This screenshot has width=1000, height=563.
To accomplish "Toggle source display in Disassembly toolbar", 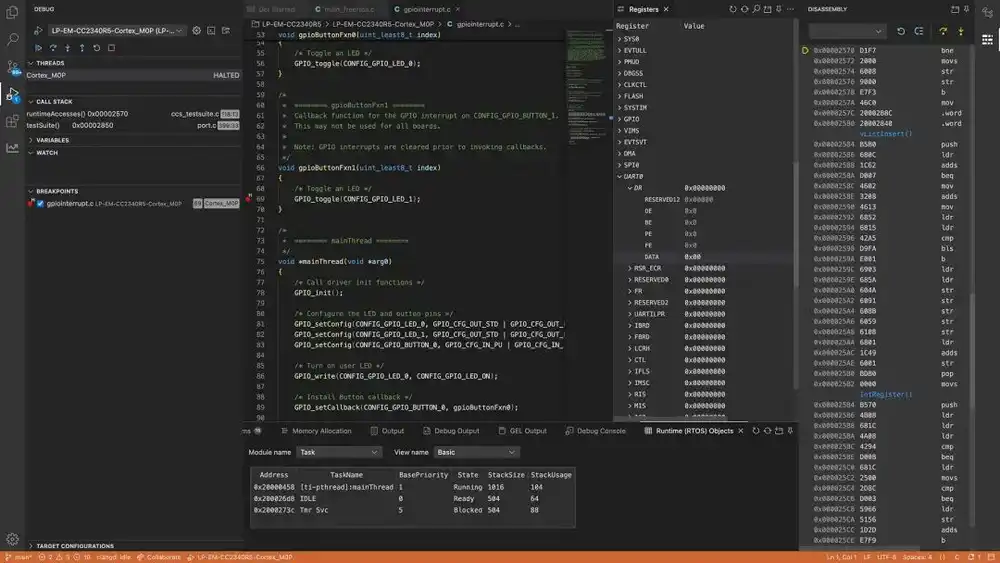I will point(919,31).
